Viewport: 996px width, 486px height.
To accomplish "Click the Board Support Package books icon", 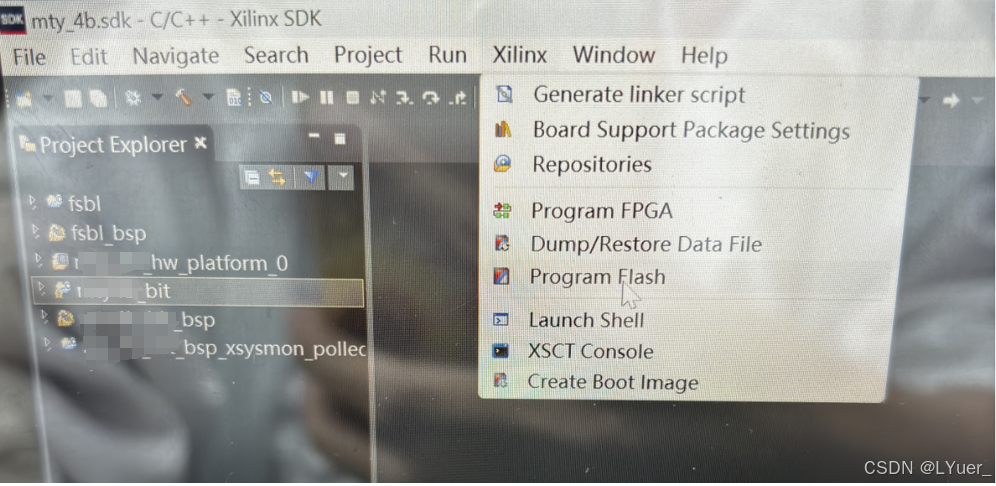I will (x=502, y=130).
